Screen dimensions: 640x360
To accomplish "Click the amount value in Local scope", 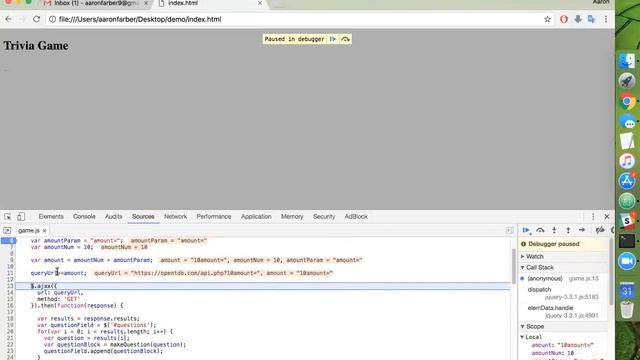I will 575,345.
